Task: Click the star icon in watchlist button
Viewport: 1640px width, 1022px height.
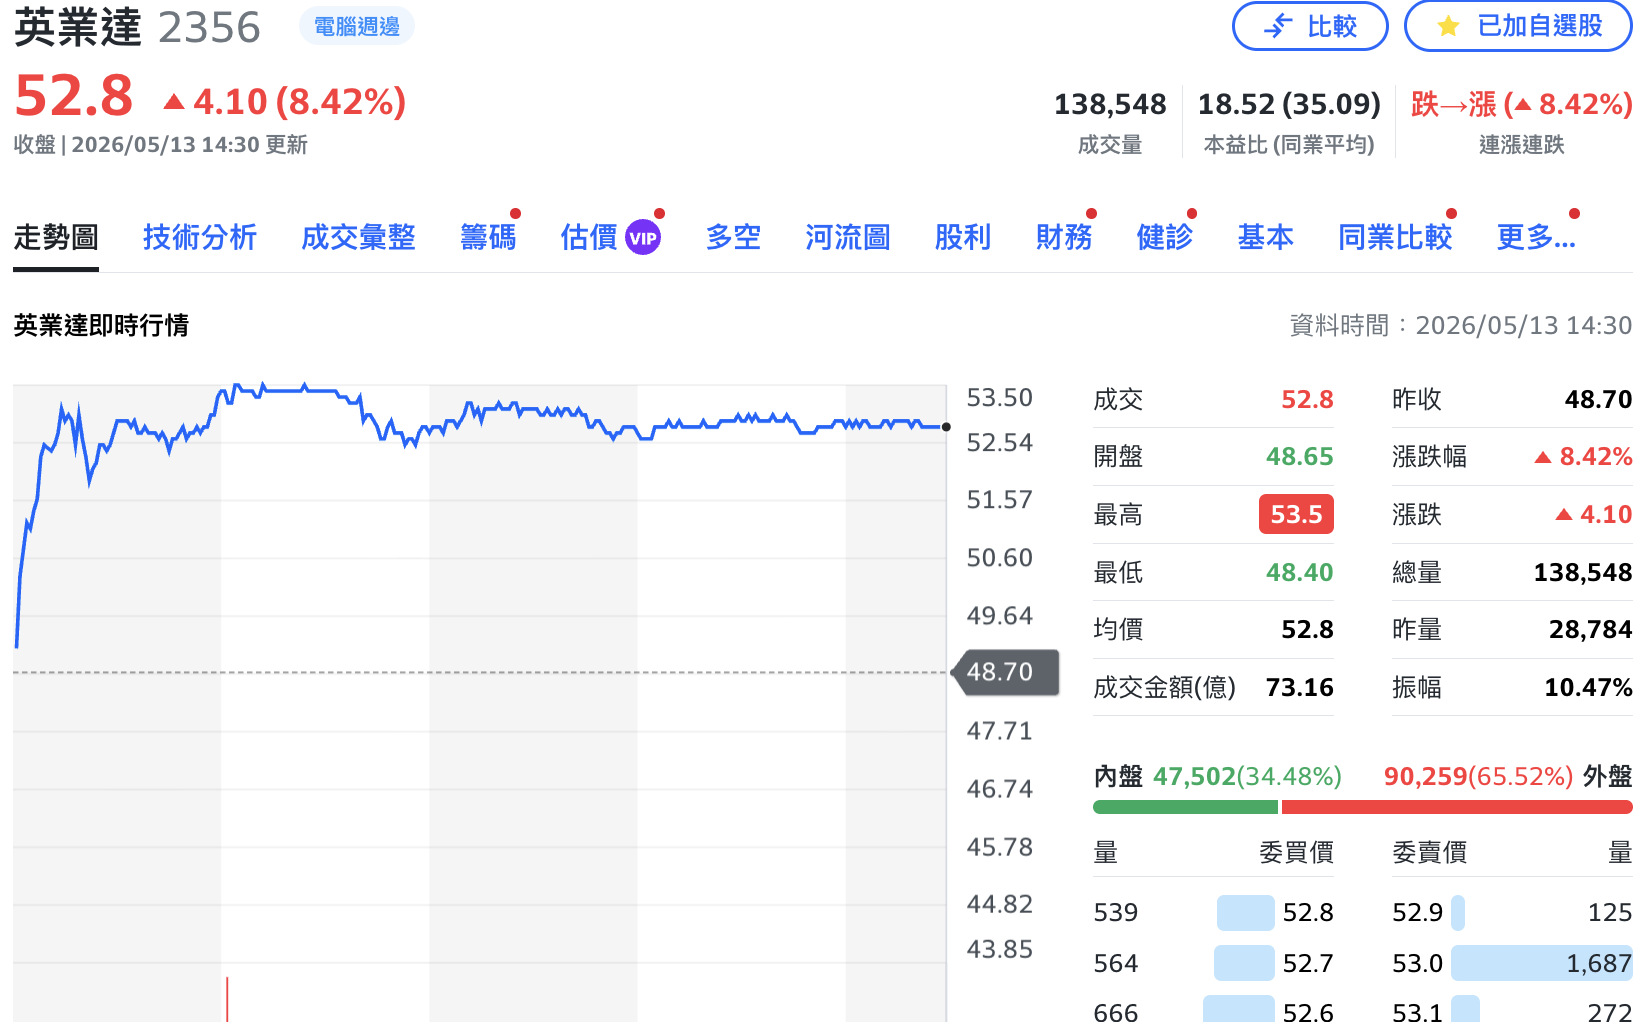Action: pos(1448,27)
